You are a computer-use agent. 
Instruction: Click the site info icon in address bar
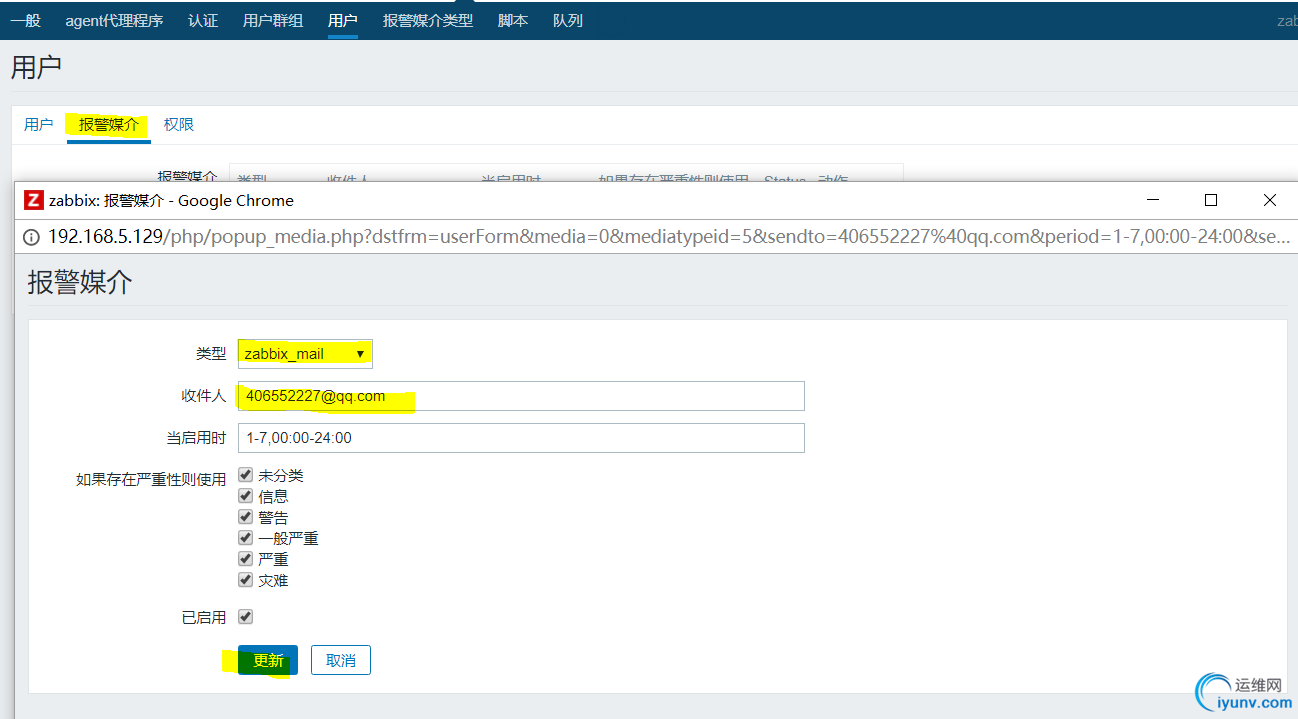click(x=31, y=237)
